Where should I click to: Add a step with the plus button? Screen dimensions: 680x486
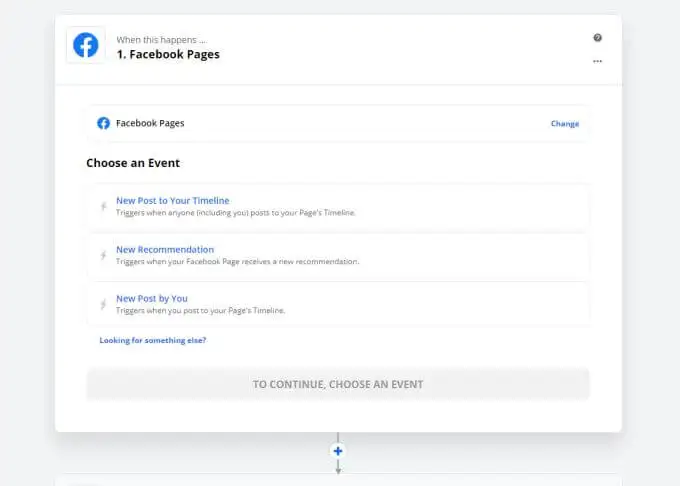(x=338, y=451)
